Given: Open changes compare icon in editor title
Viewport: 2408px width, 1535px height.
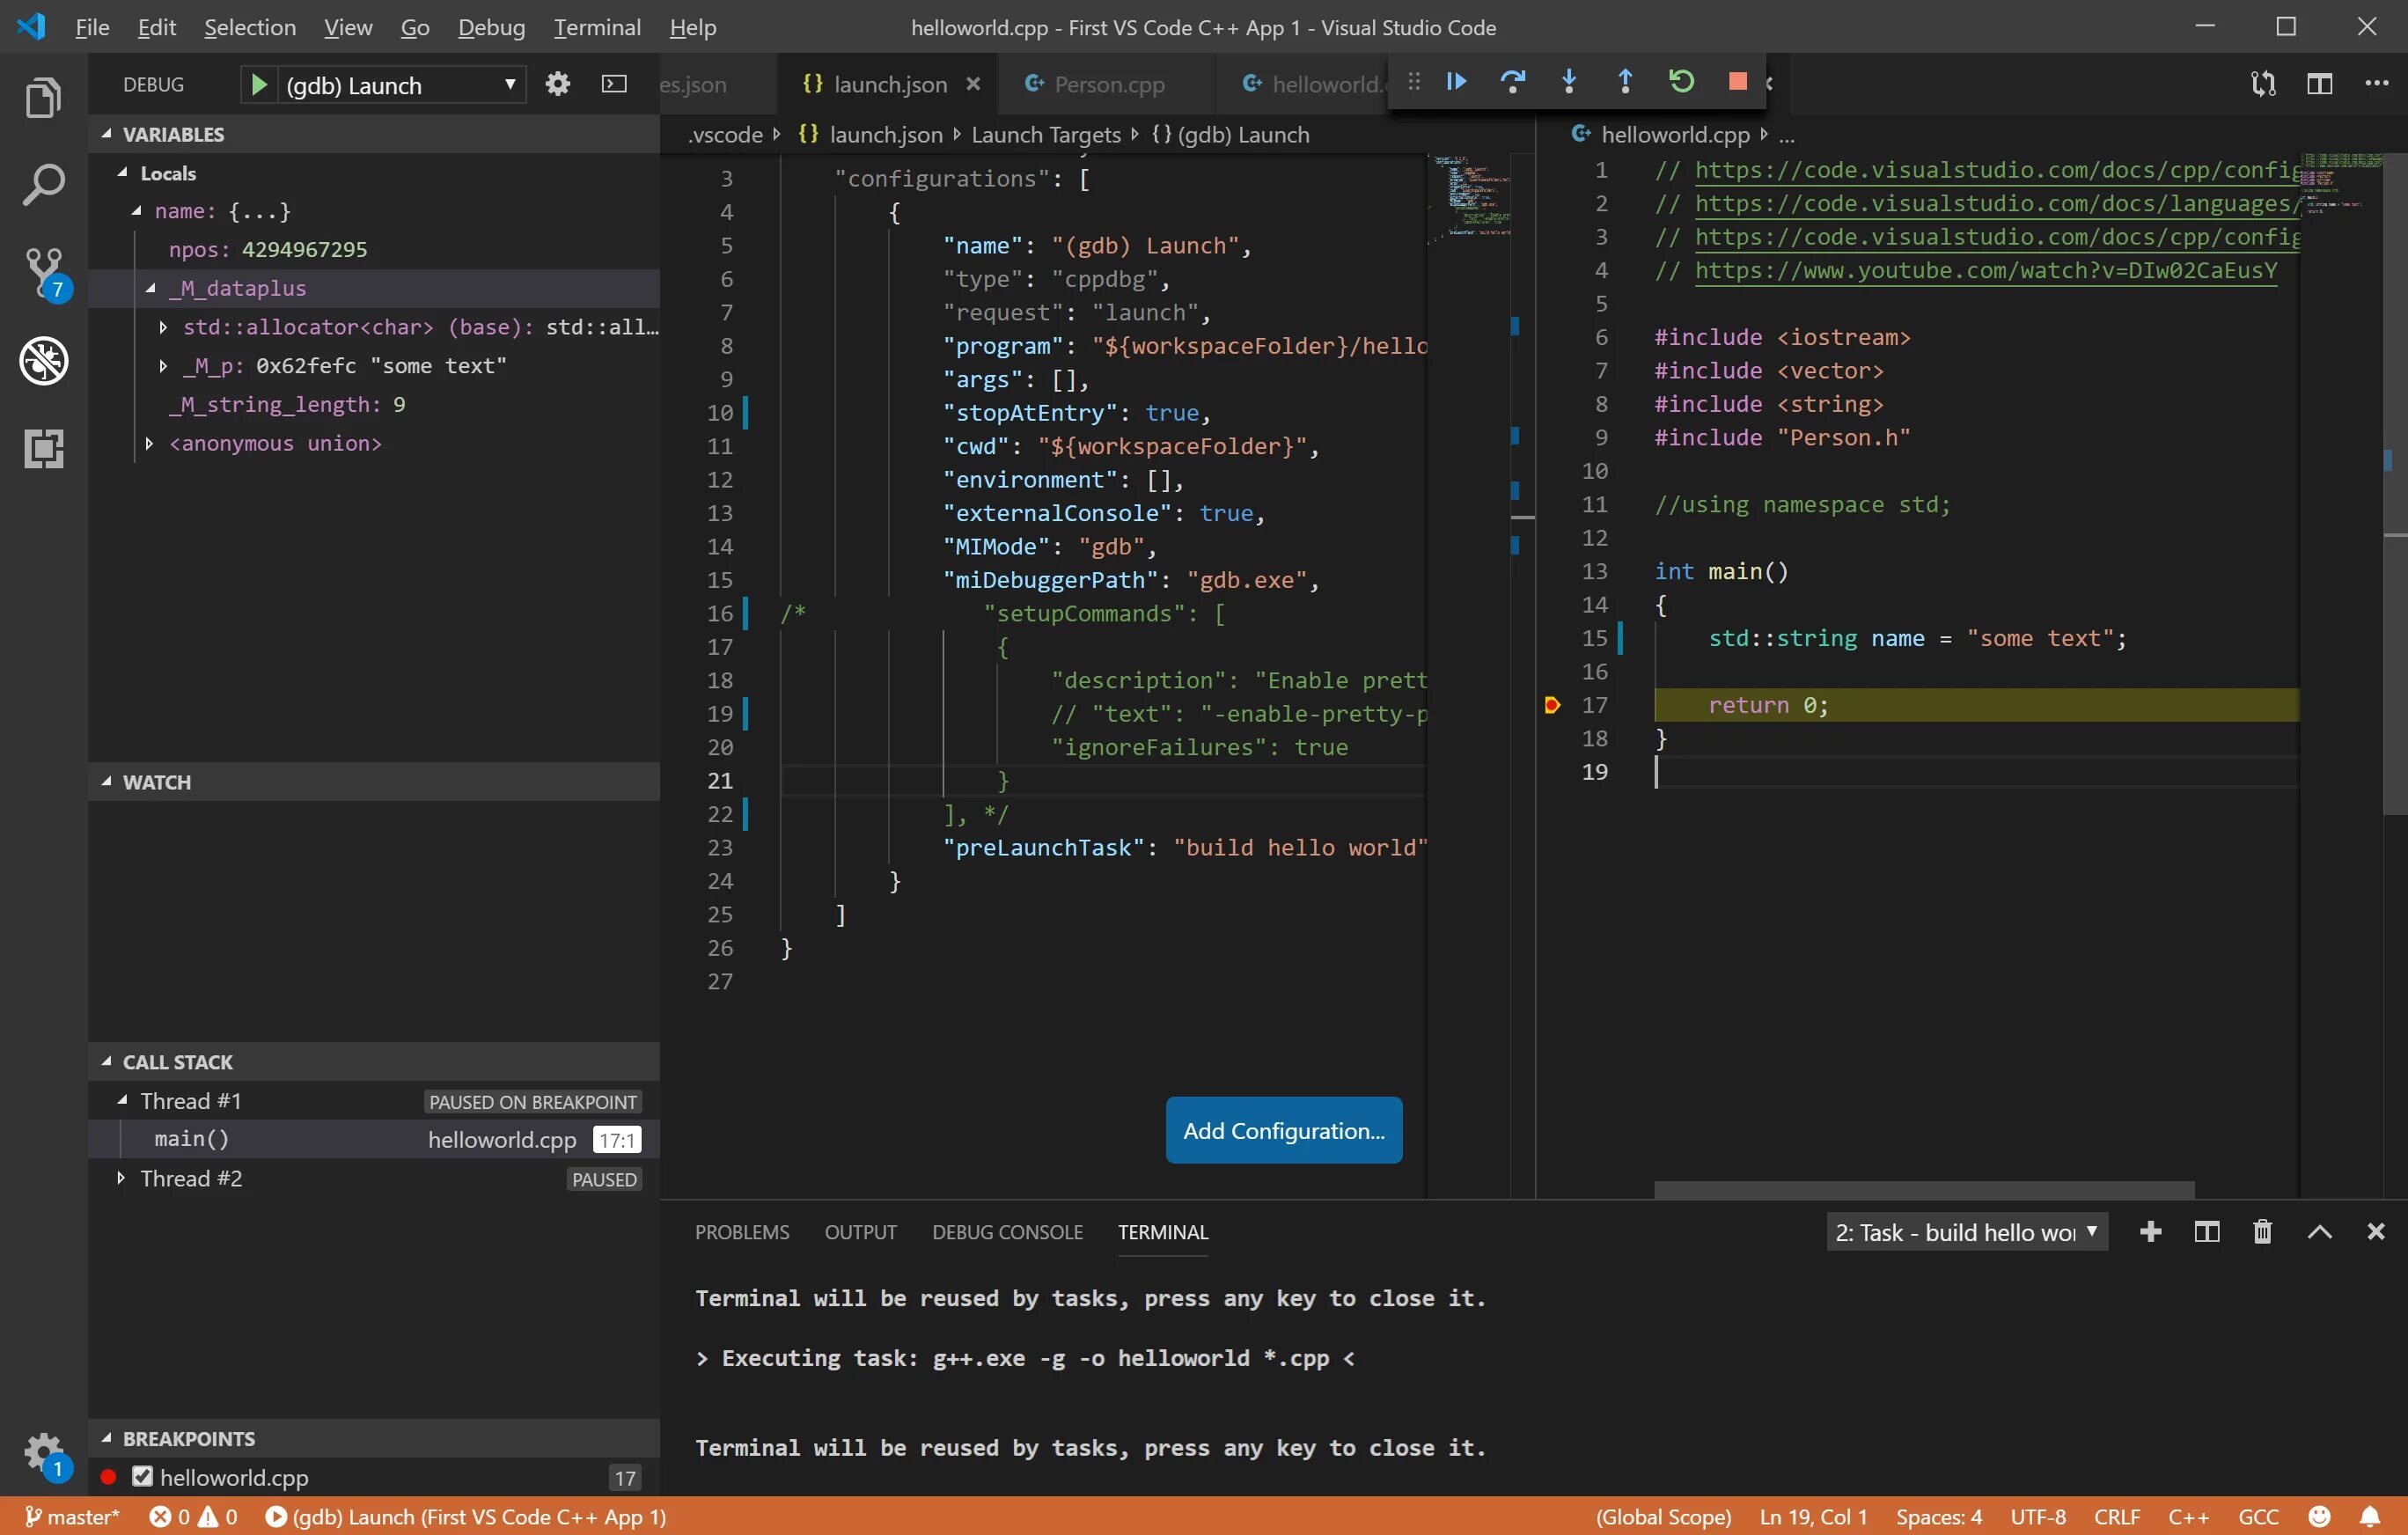Looking at the screenshot, I should 2264,84.
